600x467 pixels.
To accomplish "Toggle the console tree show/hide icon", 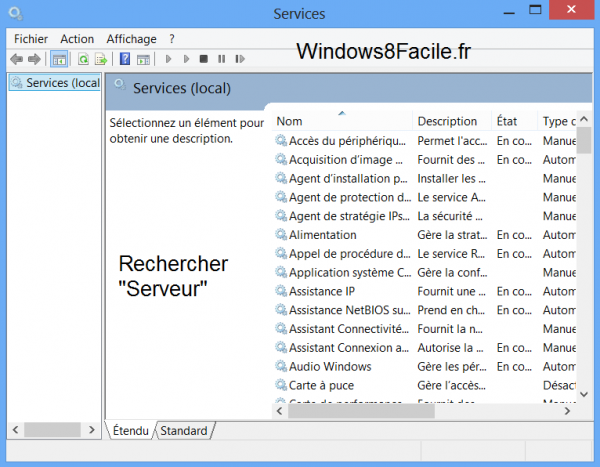I will pos(59,59).
